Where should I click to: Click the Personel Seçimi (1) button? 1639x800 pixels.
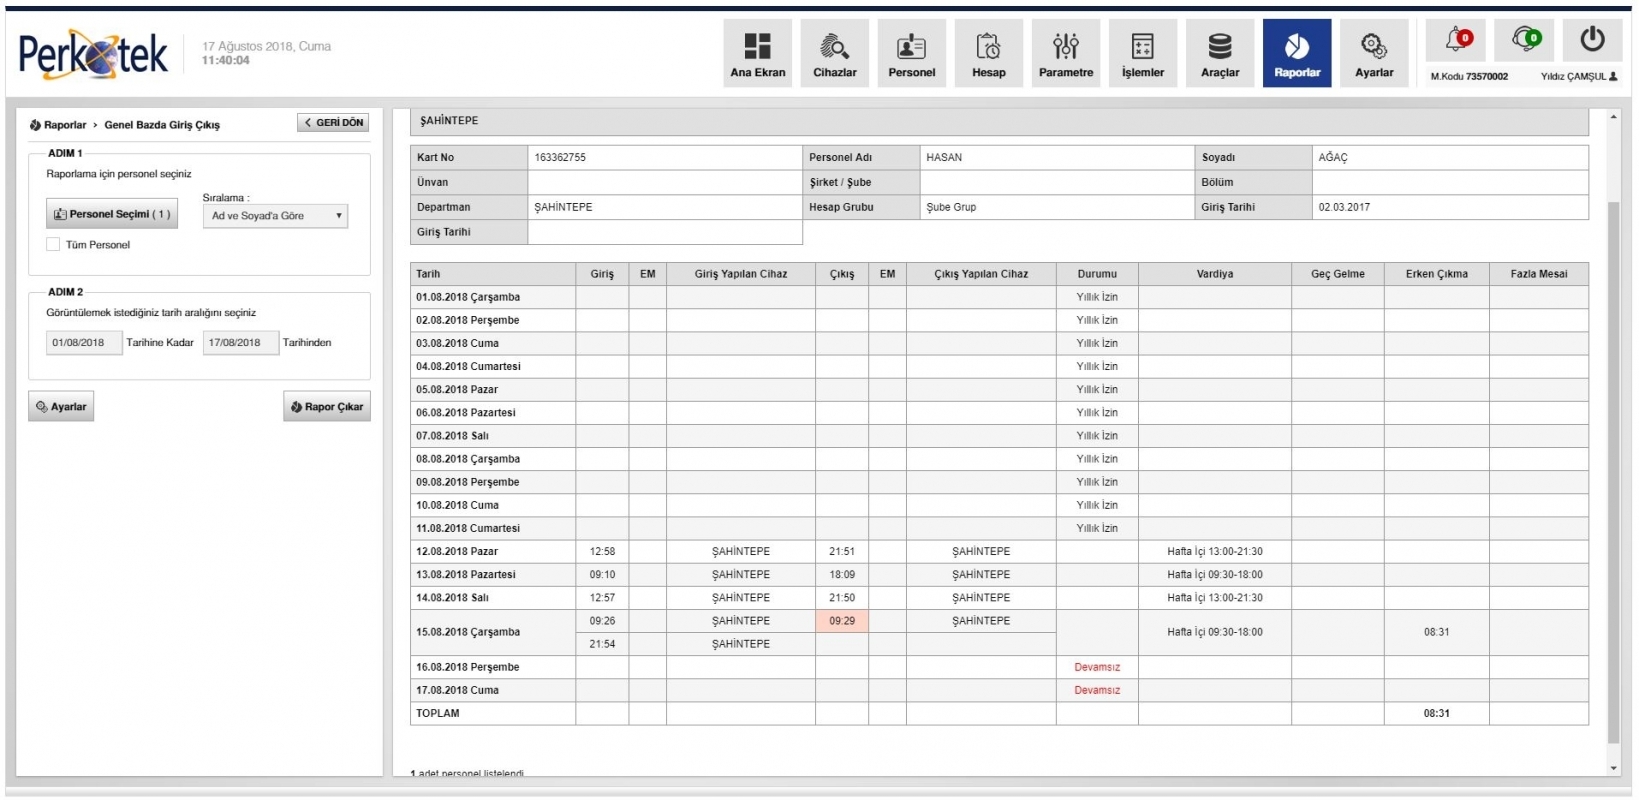pyautogui.click(x=112, y=214)
